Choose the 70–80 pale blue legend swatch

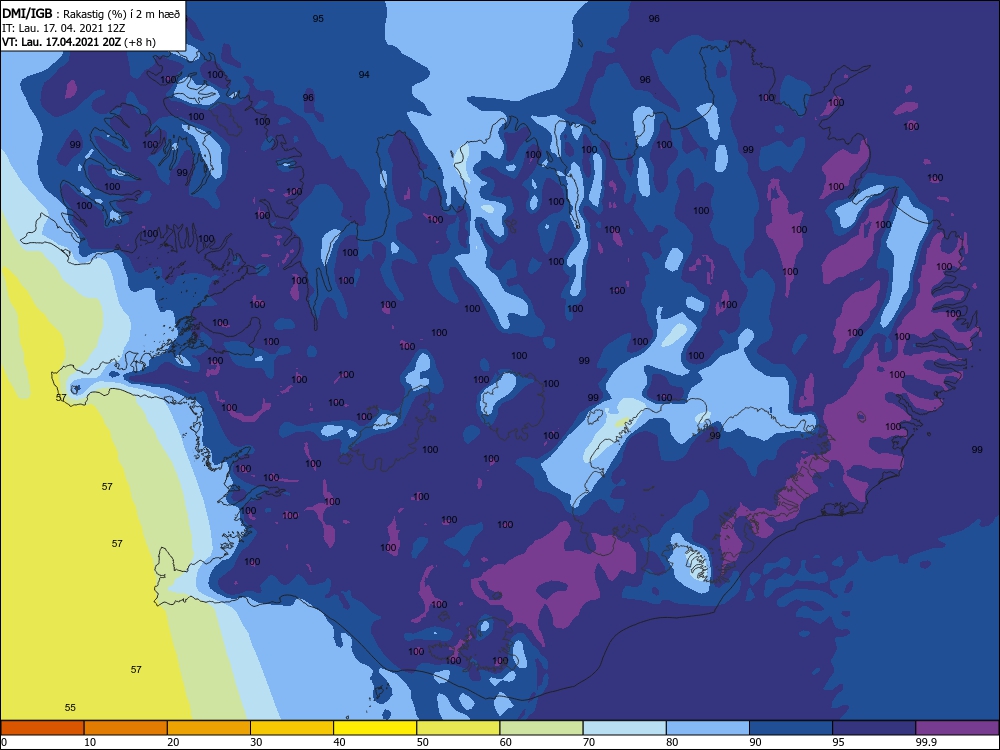[624, 728]
